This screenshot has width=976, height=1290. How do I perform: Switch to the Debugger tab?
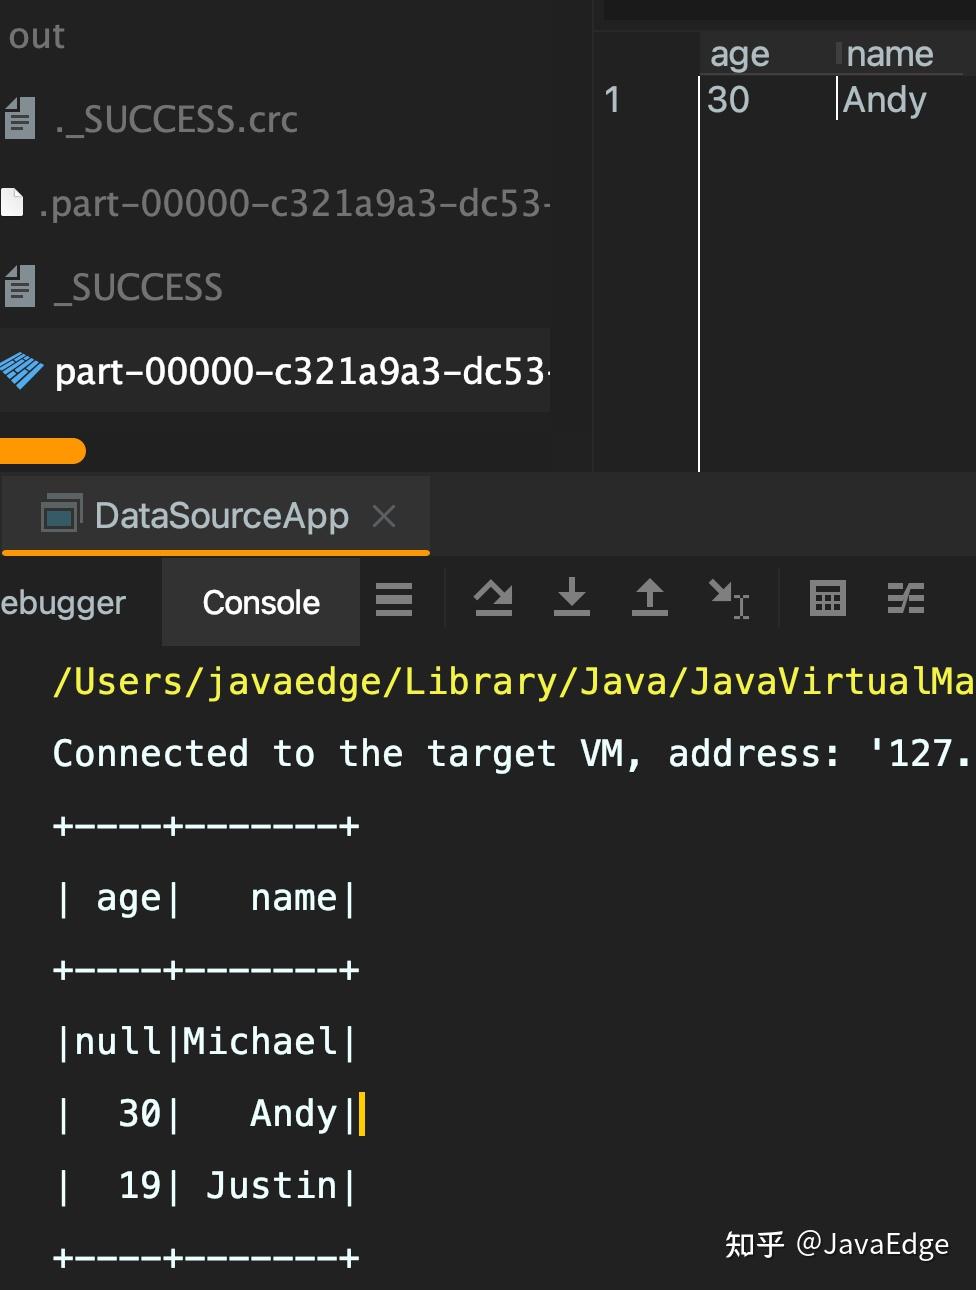[x=62, y=602]
